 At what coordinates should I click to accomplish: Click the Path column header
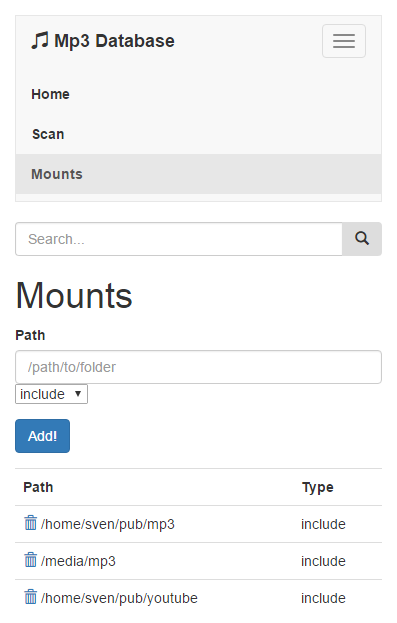38,487
